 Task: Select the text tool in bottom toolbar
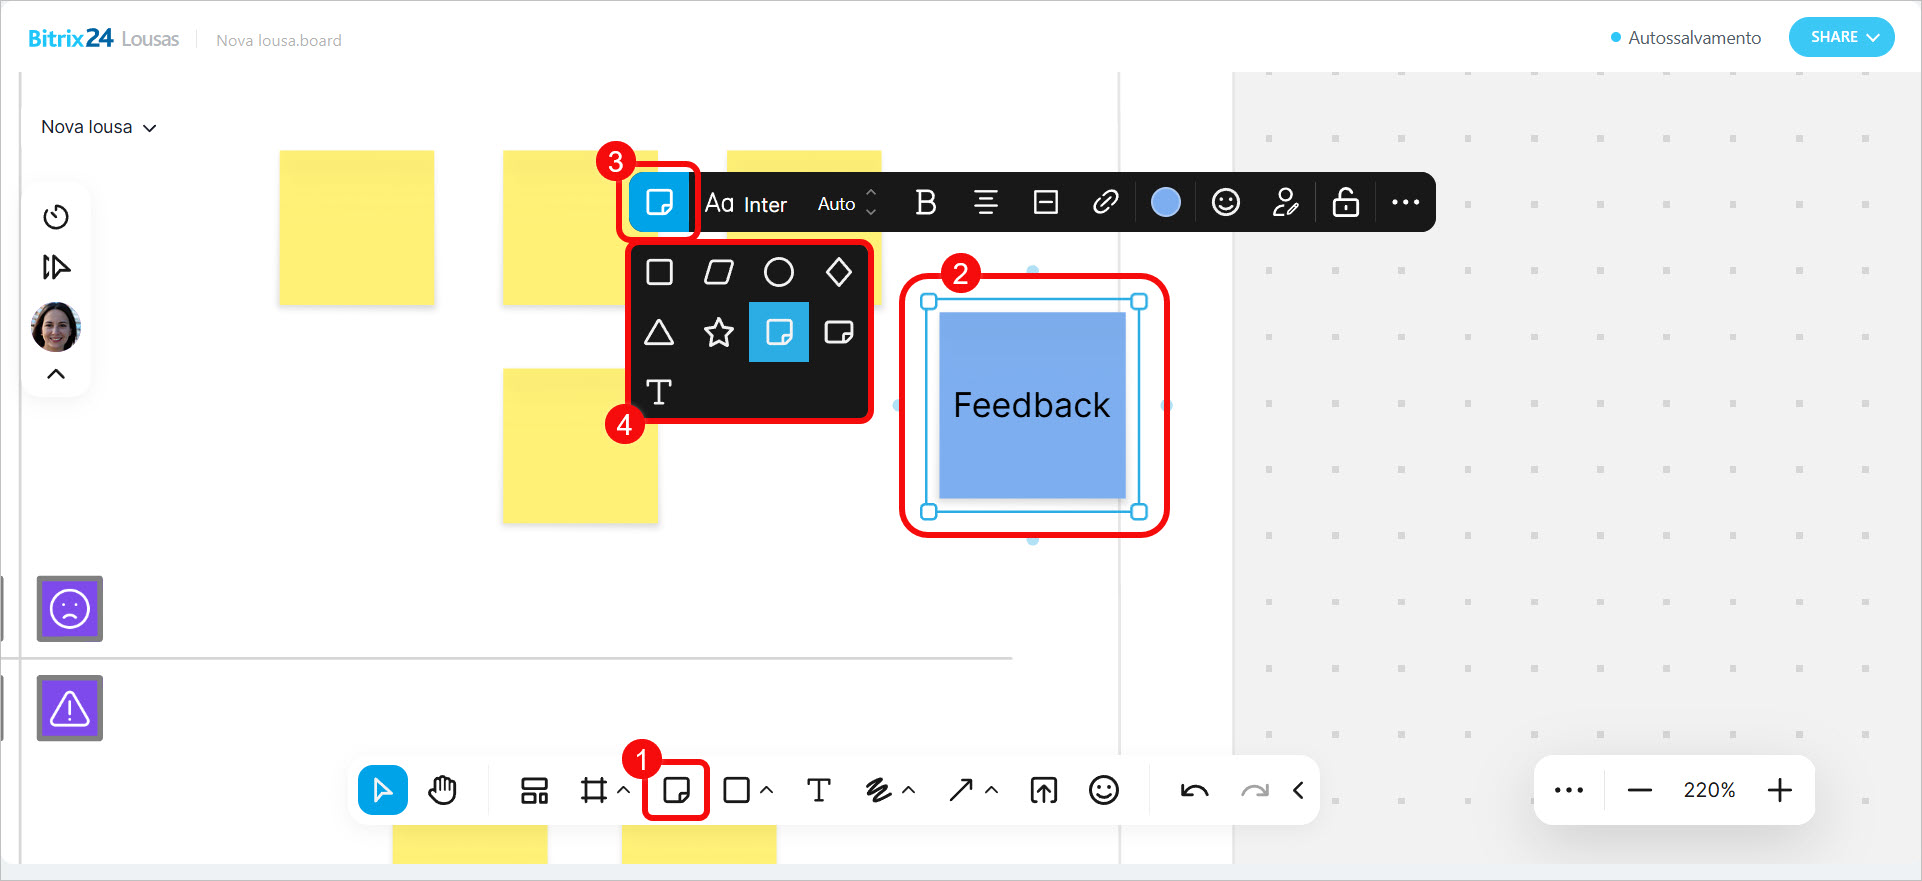point(818,790)
